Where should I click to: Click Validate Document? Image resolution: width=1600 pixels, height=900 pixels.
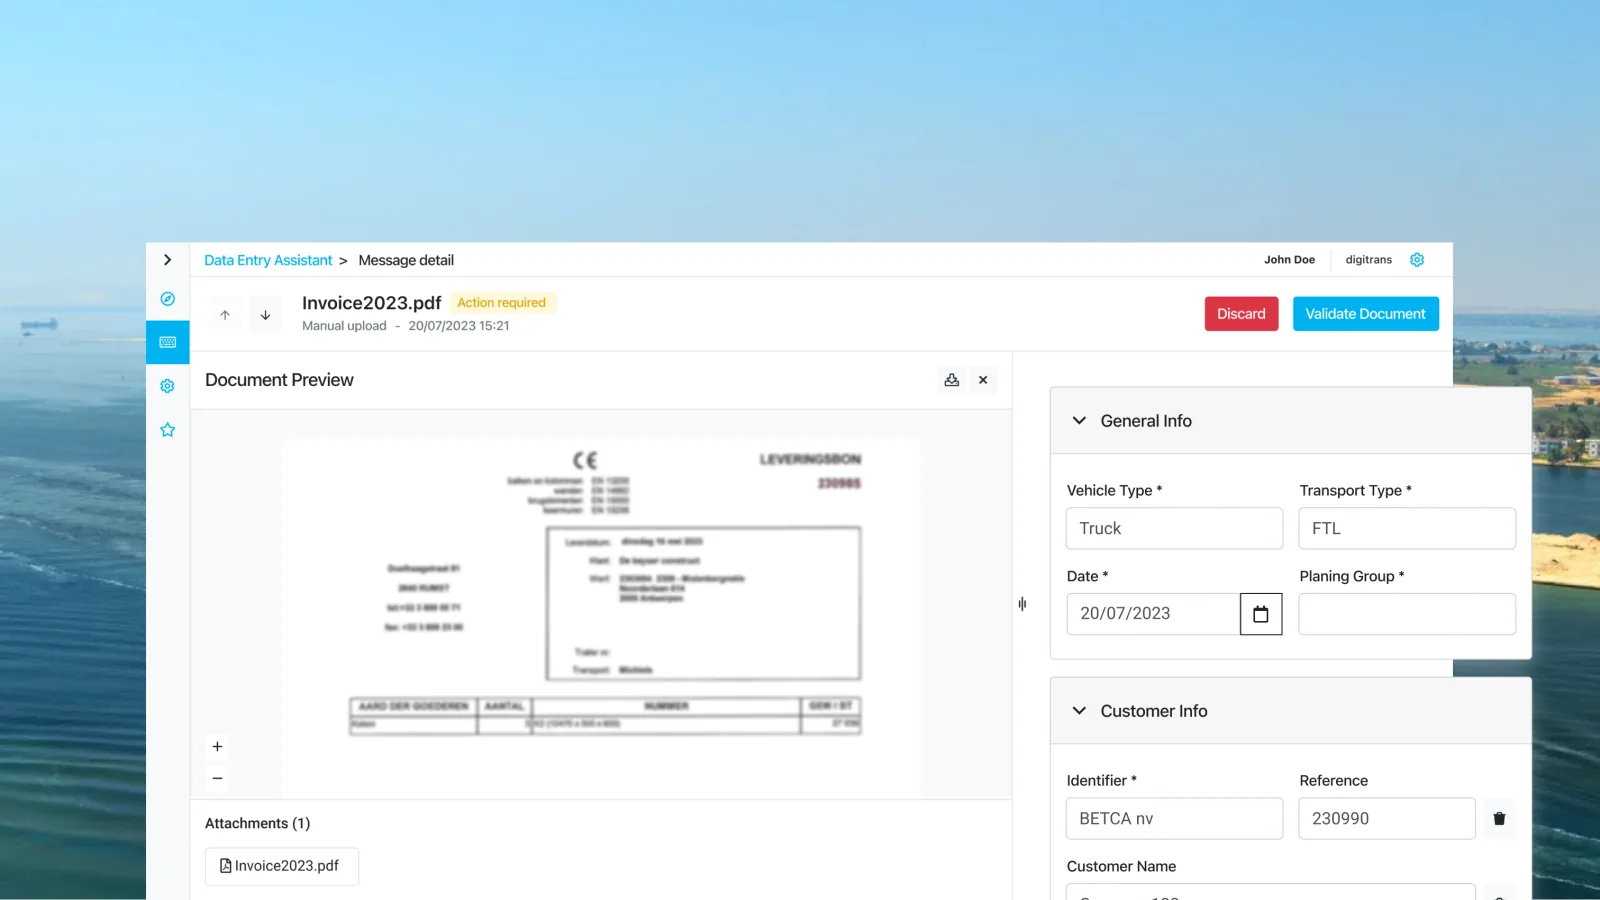pyautogui.click(x=1365, y=314)
